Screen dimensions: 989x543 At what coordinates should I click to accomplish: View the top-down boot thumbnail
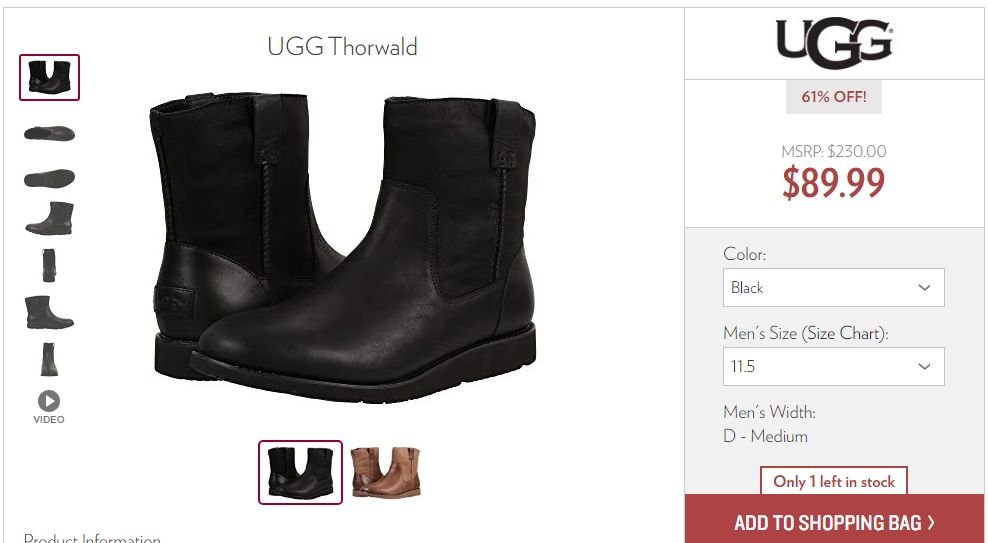49,133
